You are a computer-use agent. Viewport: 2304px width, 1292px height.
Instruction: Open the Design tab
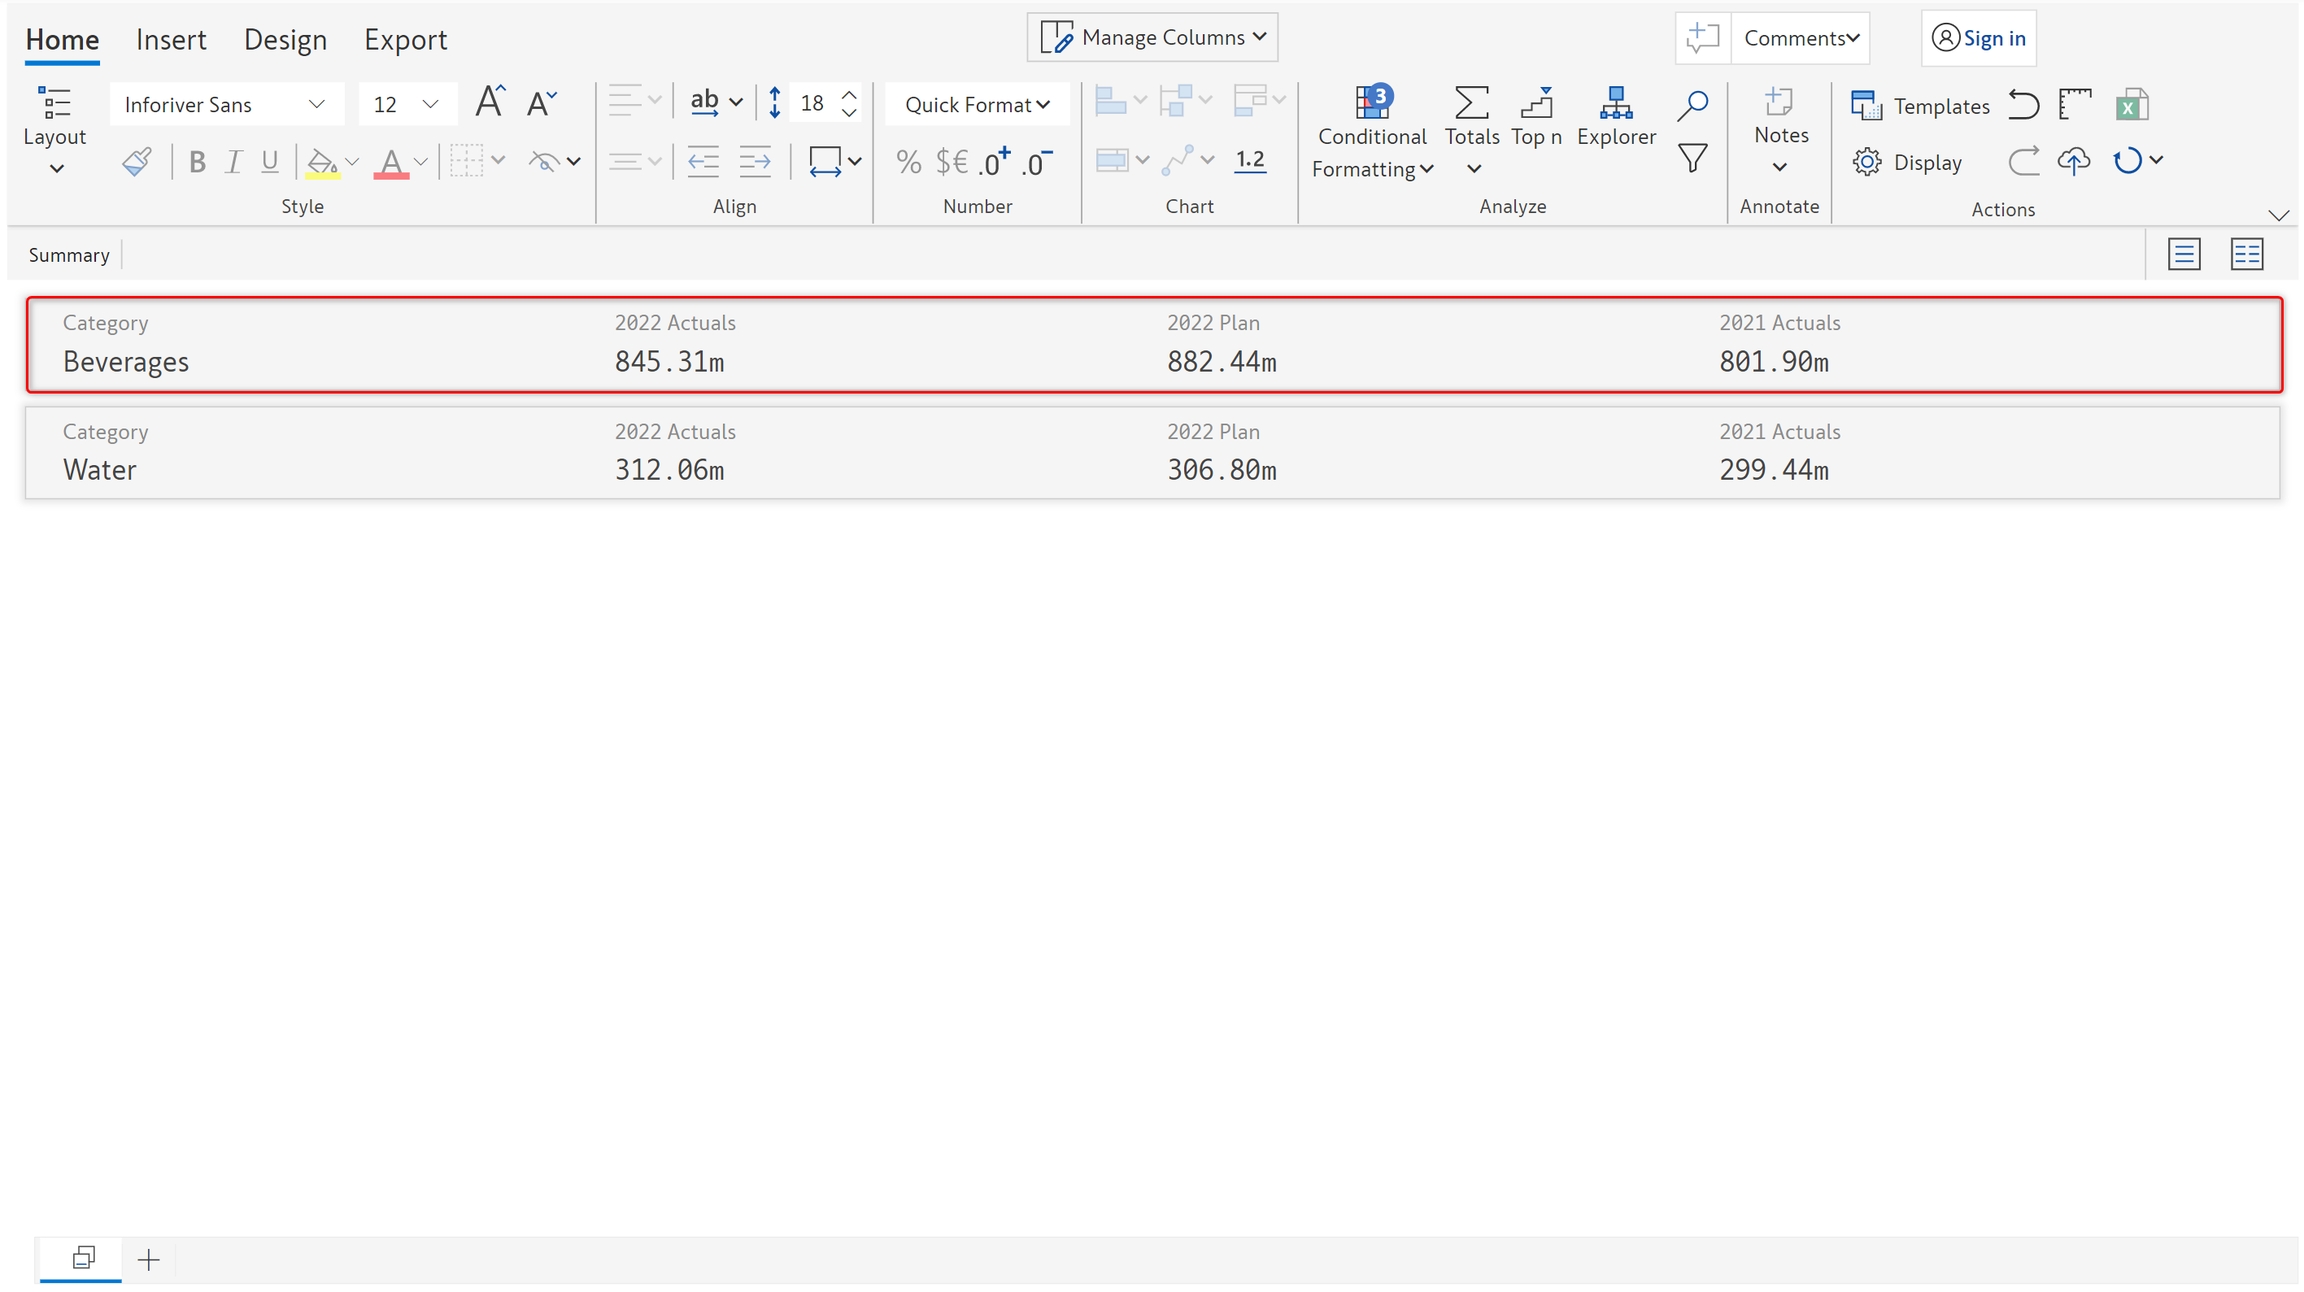[x=285, y=40]
